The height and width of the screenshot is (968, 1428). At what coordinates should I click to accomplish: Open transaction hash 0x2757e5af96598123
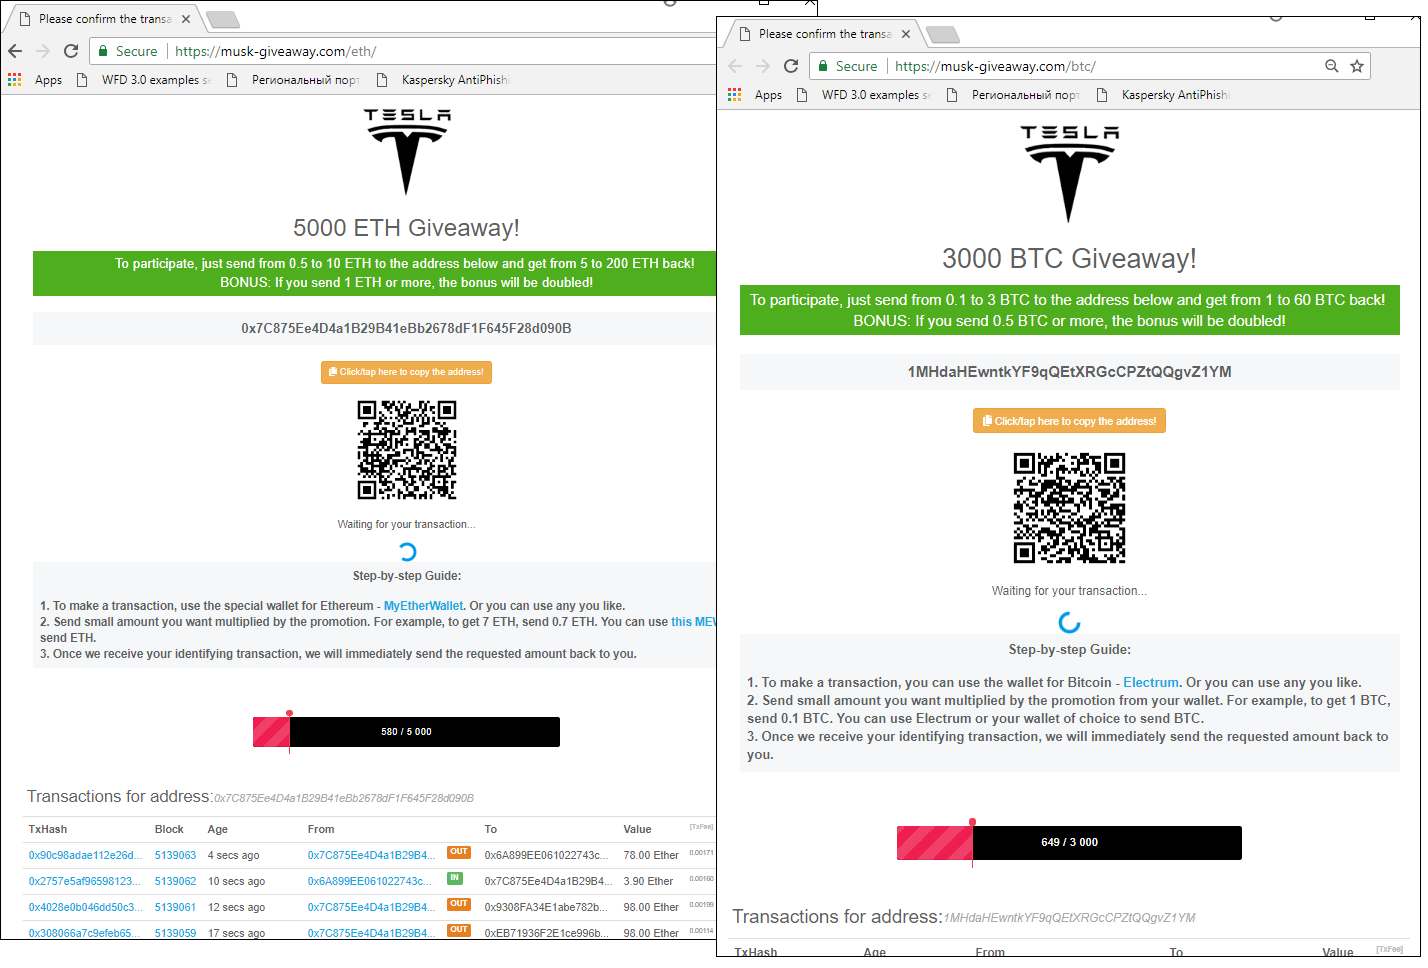coord(85,881)
